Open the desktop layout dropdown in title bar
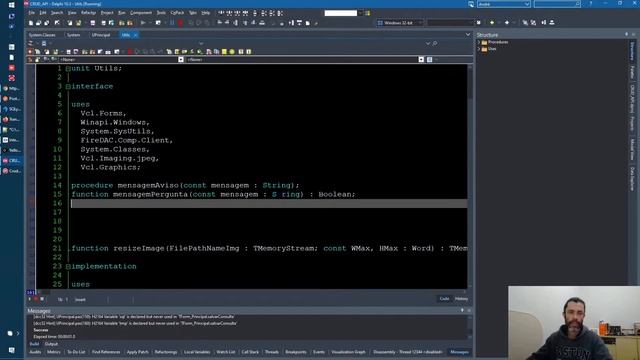The width and height of the screenshot is (640, 360). pos(504,4)
